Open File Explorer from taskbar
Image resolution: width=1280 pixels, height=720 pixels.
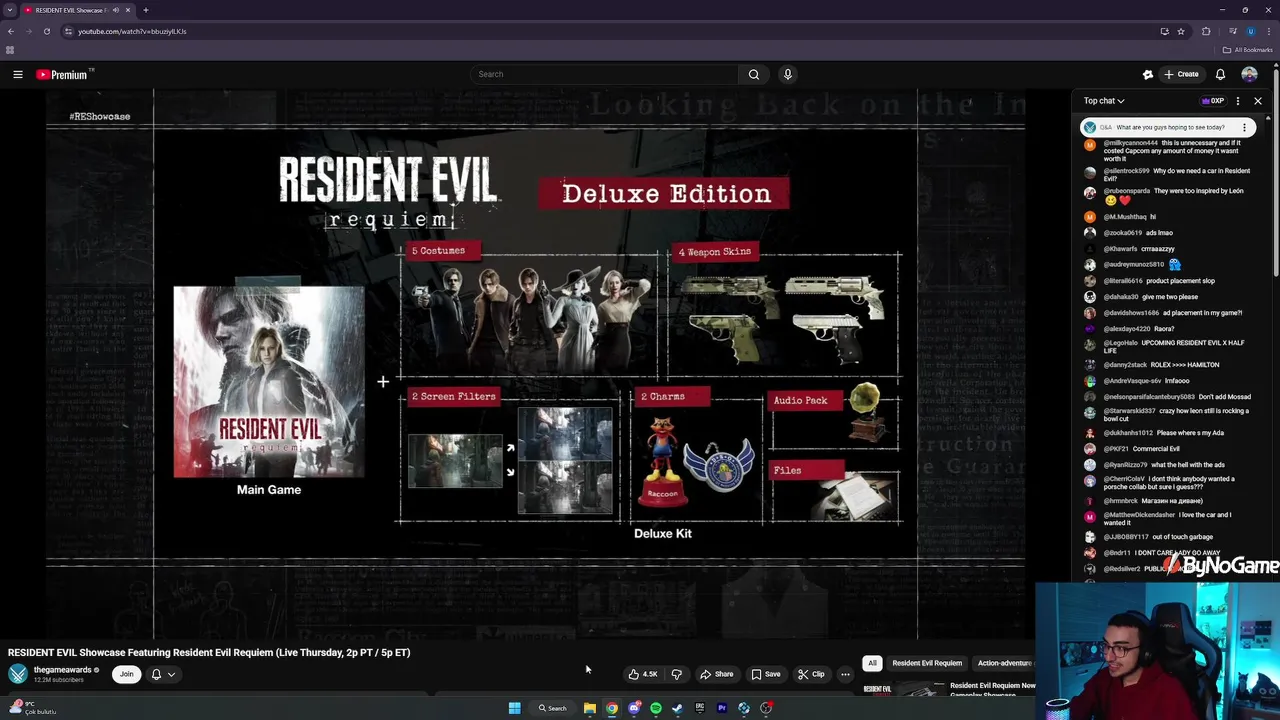590,708
